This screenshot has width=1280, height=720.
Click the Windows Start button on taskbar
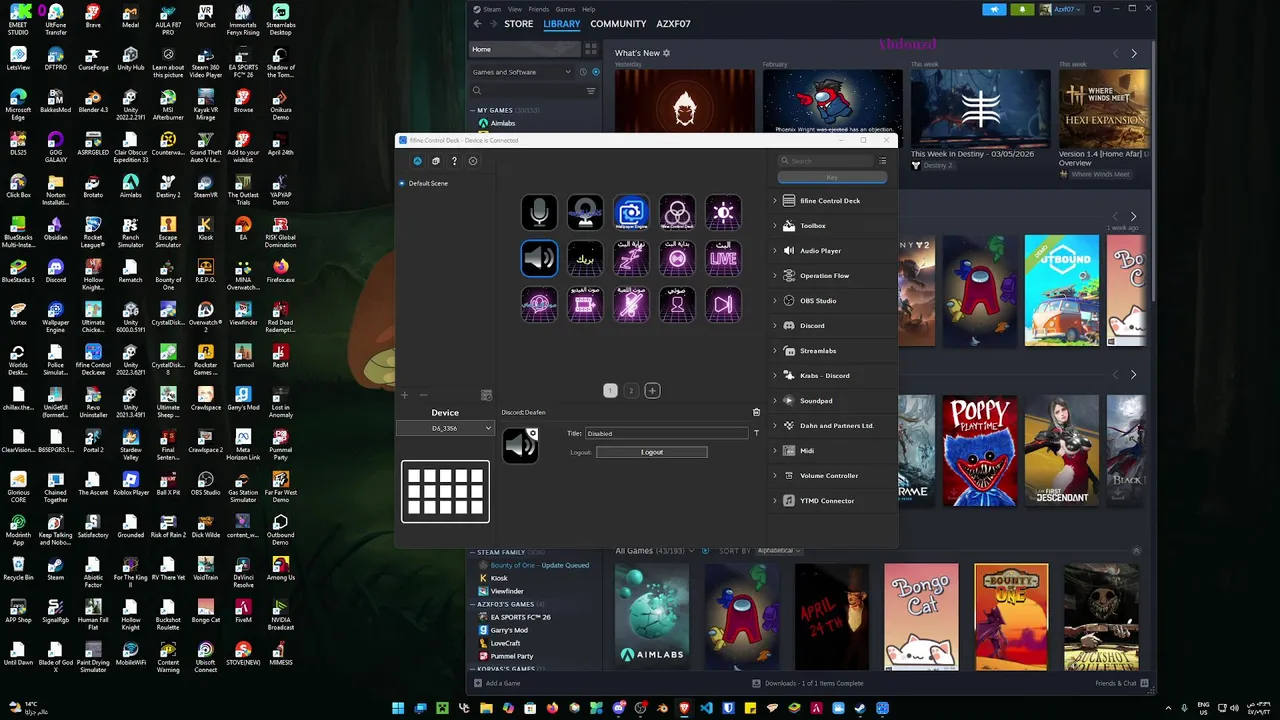tap(398, 708)
